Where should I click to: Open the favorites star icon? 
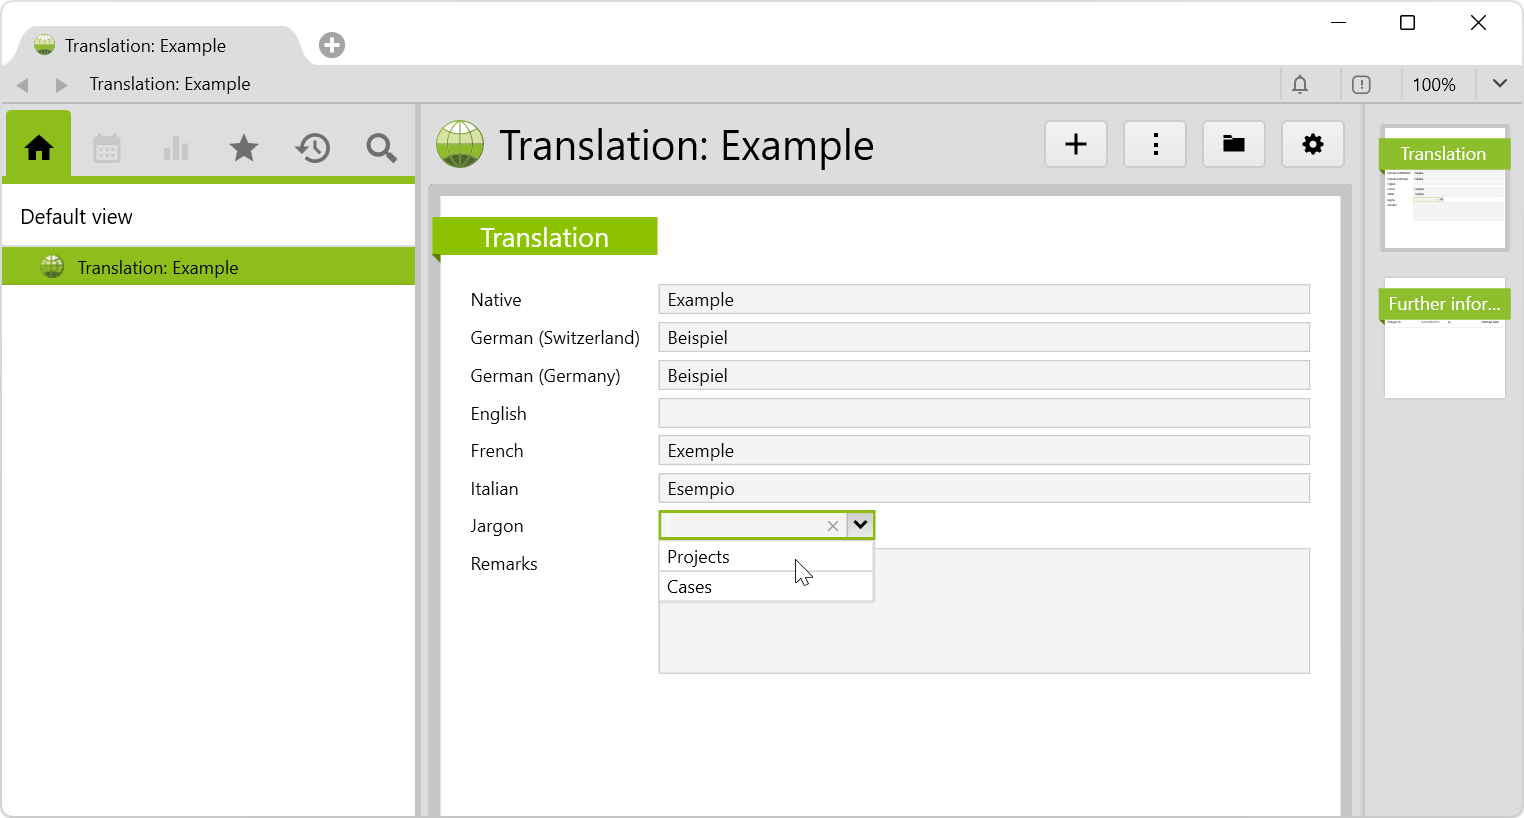tap(244, 148)
